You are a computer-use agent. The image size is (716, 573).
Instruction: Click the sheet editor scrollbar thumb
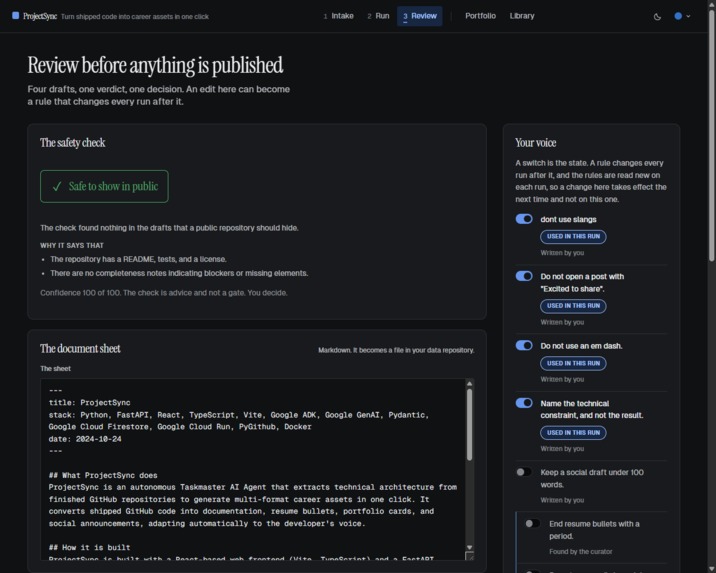(469, 425)
